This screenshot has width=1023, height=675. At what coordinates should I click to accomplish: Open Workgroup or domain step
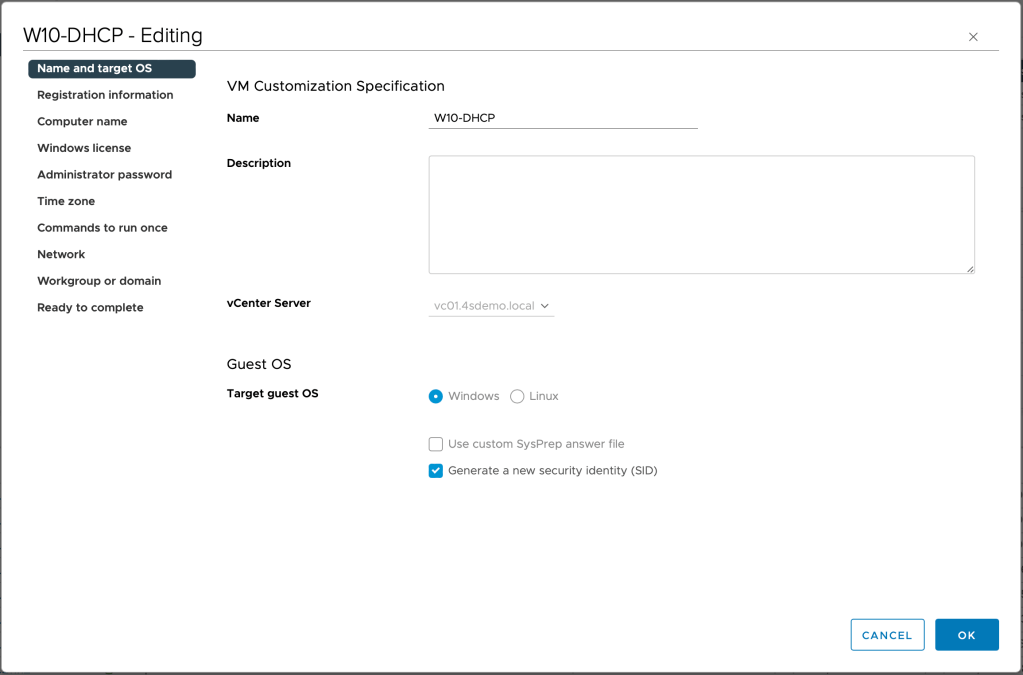click(x=99, y=281)
